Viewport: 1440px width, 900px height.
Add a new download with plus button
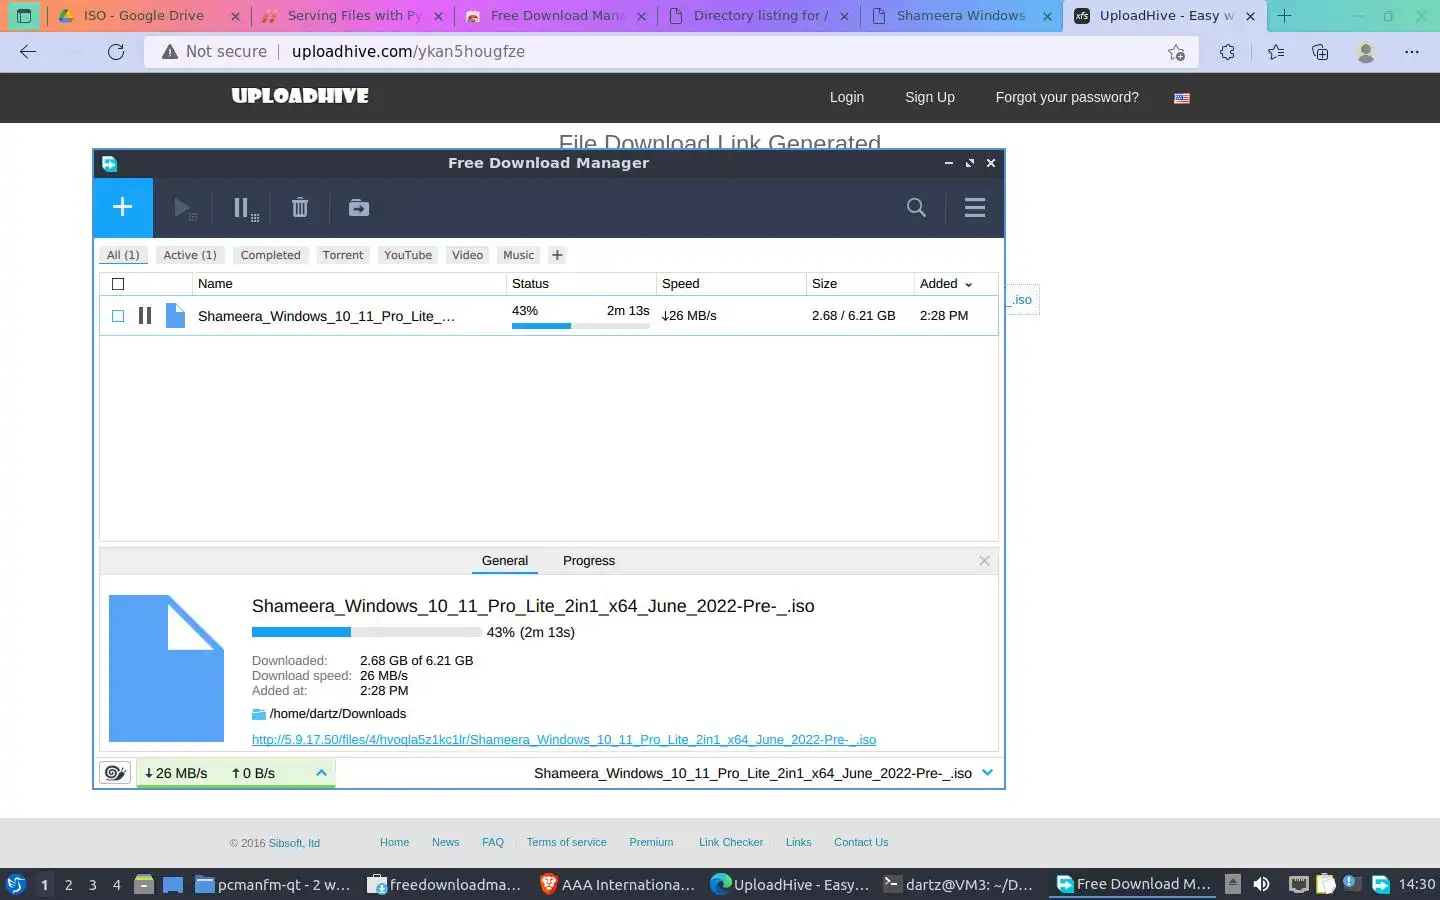[x=123, y=207]
